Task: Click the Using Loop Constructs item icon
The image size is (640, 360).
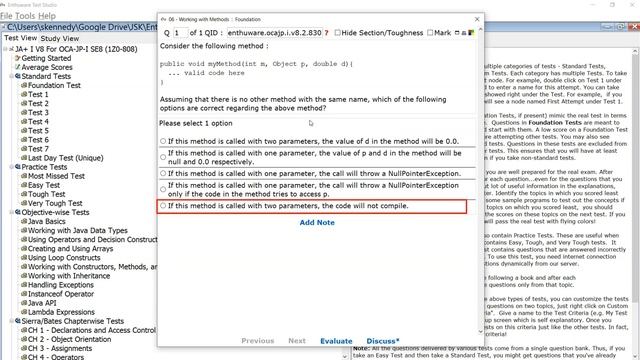Action: (24, 258)
